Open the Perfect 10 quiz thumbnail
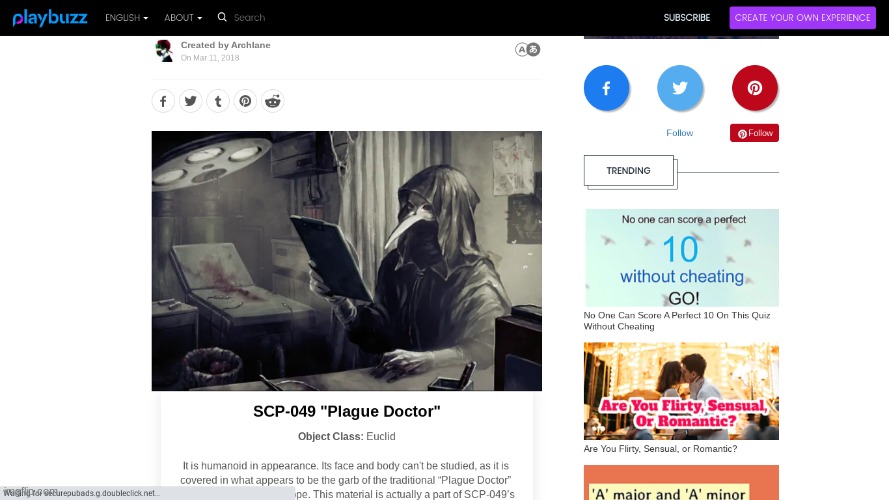Viewport: 889px width, 500px height. (681, 257)
